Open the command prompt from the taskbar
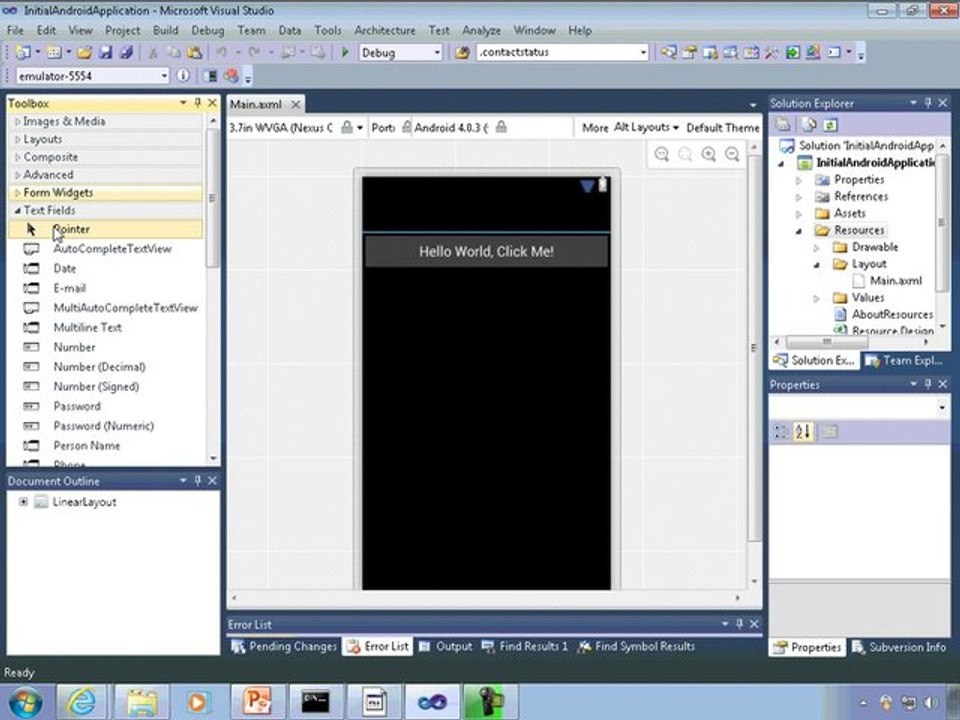The width and height of the screenshot is (960, 720). (x=315, y=702)
